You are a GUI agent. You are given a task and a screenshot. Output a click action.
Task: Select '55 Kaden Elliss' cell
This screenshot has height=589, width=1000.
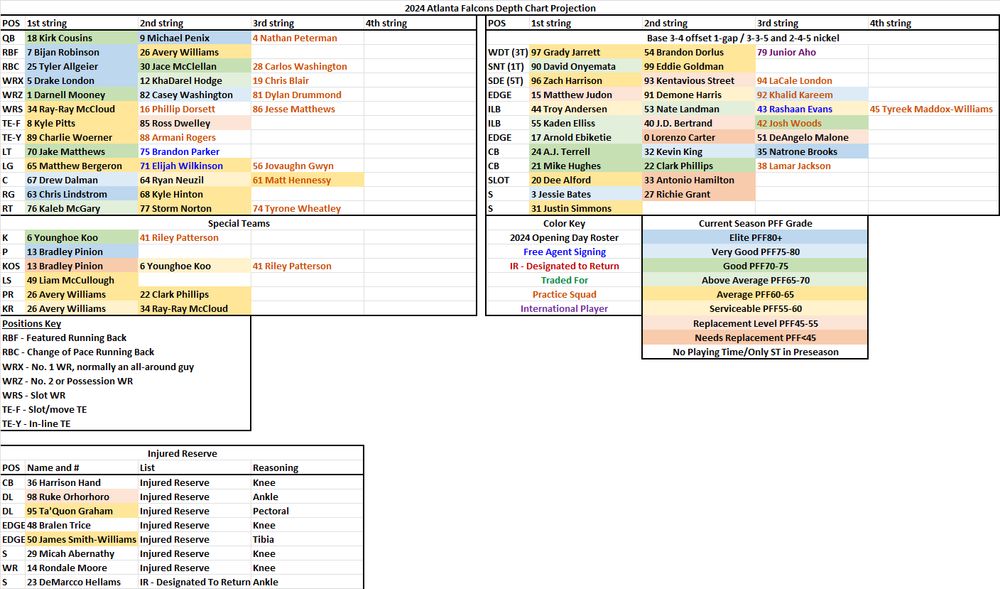[x=585, y=124]
